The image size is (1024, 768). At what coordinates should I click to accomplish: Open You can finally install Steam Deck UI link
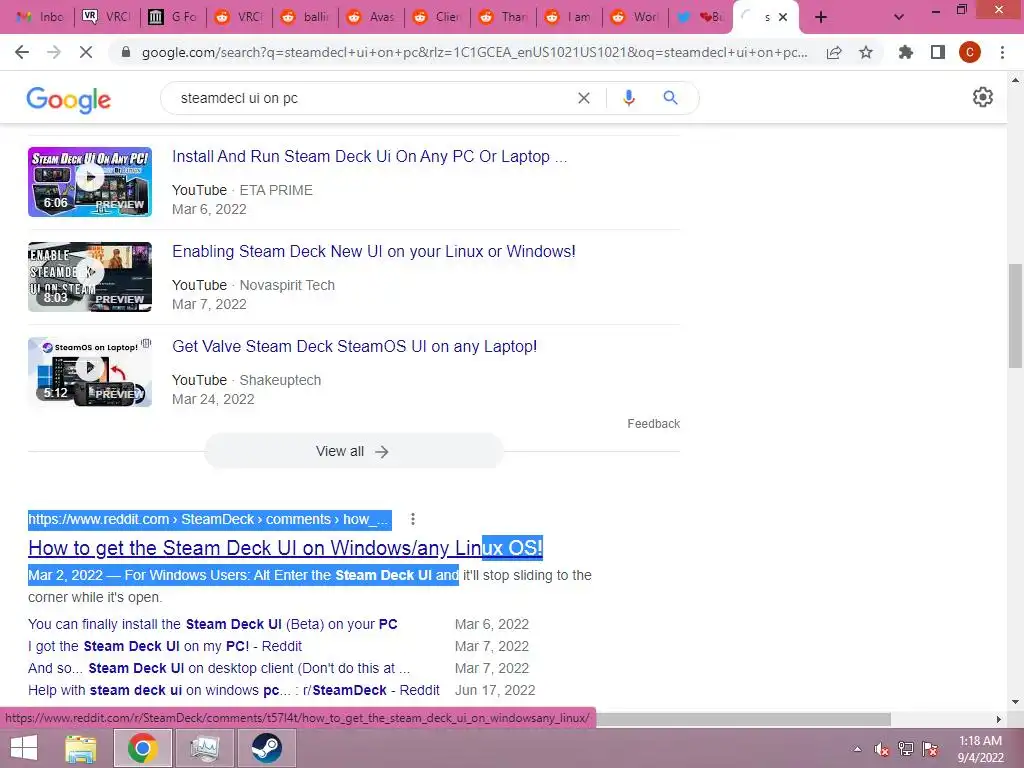[213, 624]
